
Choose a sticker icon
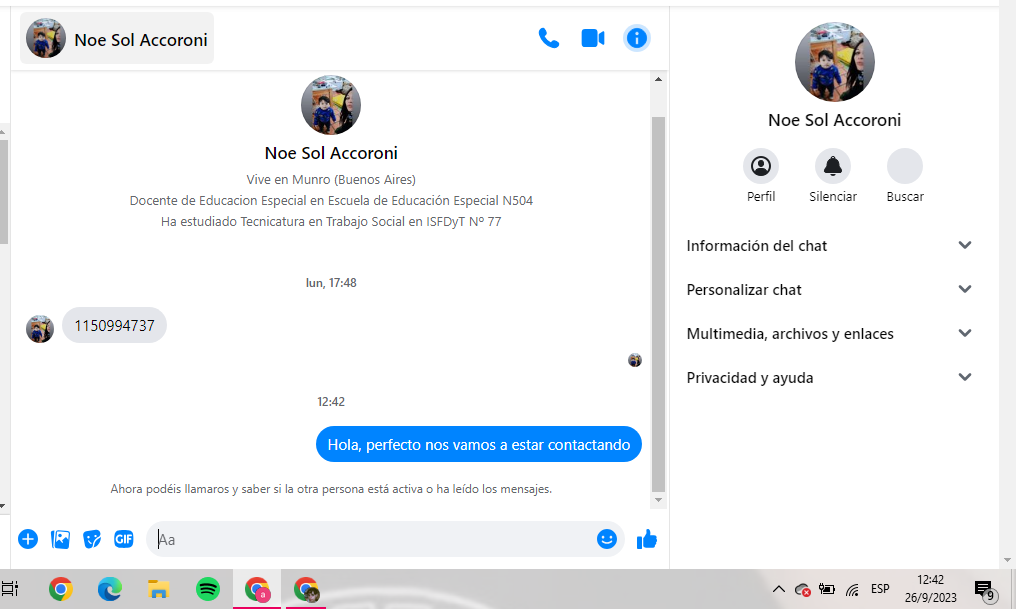(x=92, y=539)
